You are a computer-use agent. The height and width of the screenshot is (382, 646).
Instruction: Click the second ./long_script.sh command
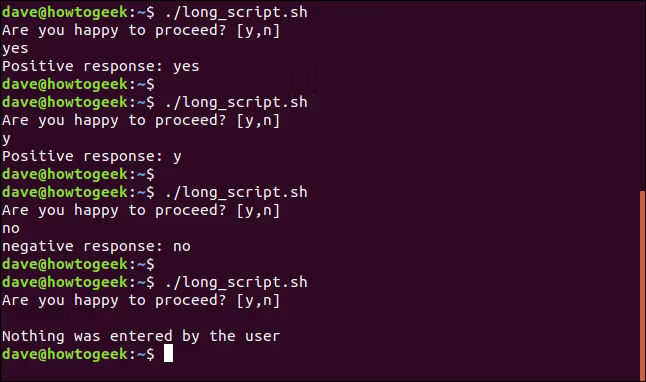pyautogui.click(x=236, y=102)
